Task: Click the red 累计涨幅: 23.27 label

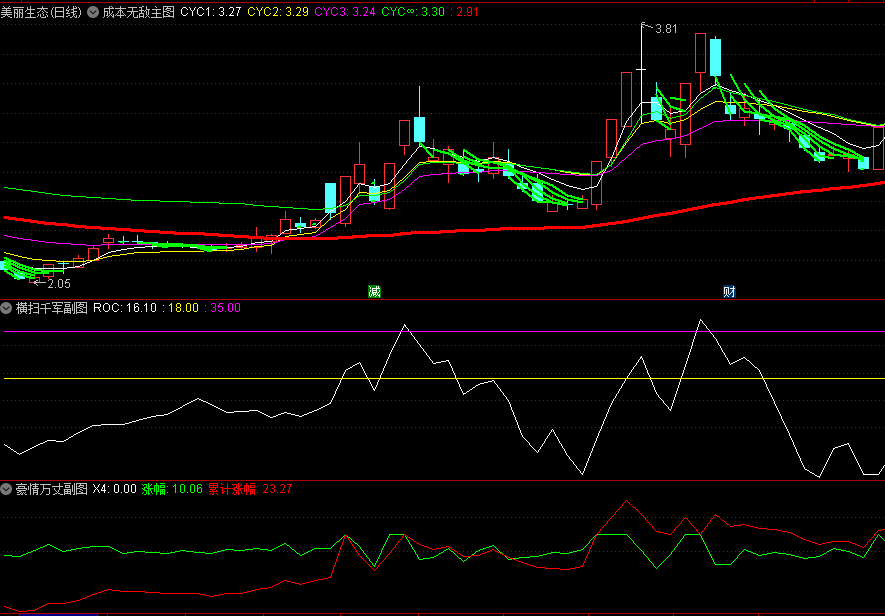Action: point(250,489)
